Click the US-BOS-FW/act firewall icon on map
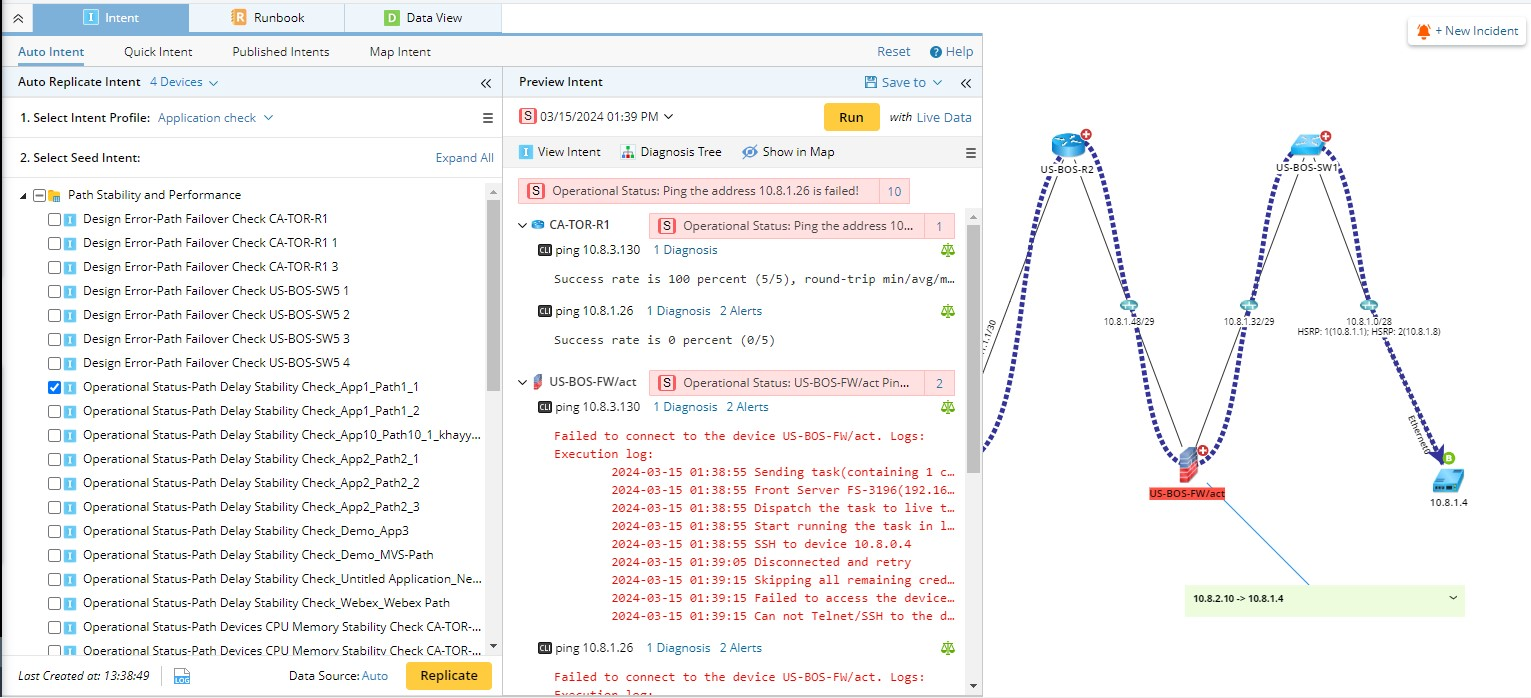The image size is (1531, 698). tap(1187, 465)
